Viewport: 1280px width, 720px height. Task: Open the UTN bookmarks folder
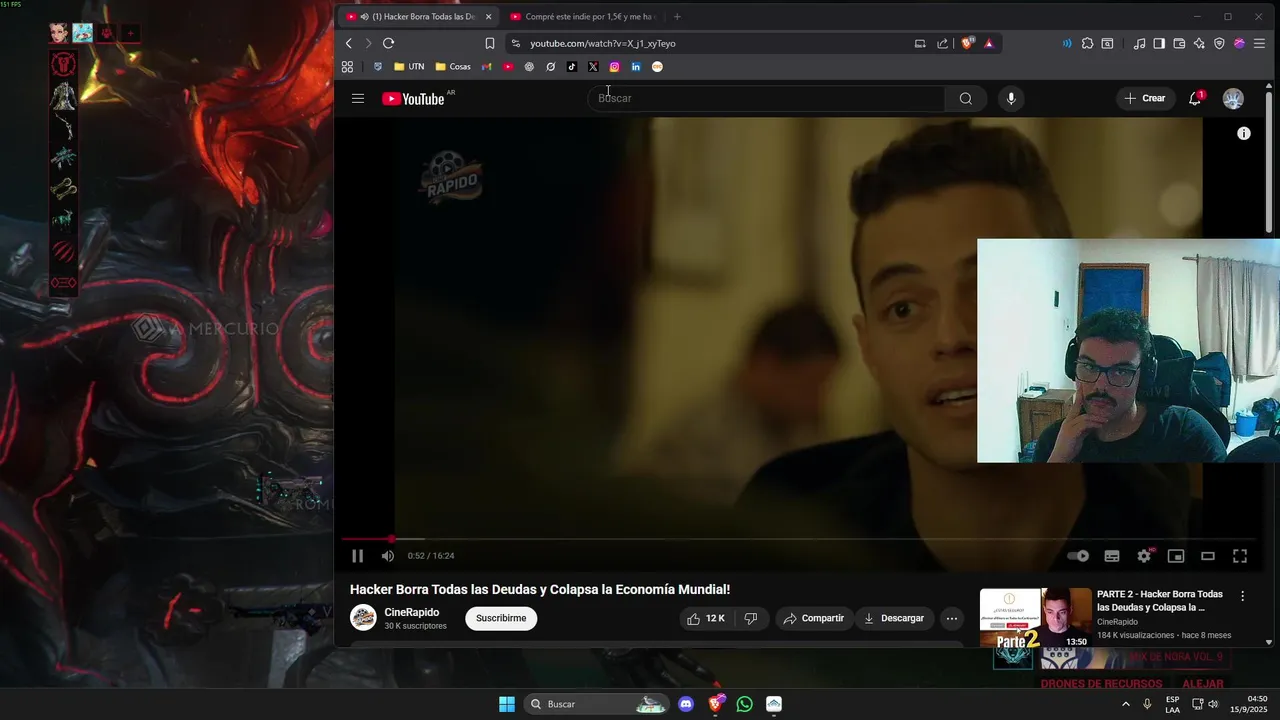tap(409, 67)
